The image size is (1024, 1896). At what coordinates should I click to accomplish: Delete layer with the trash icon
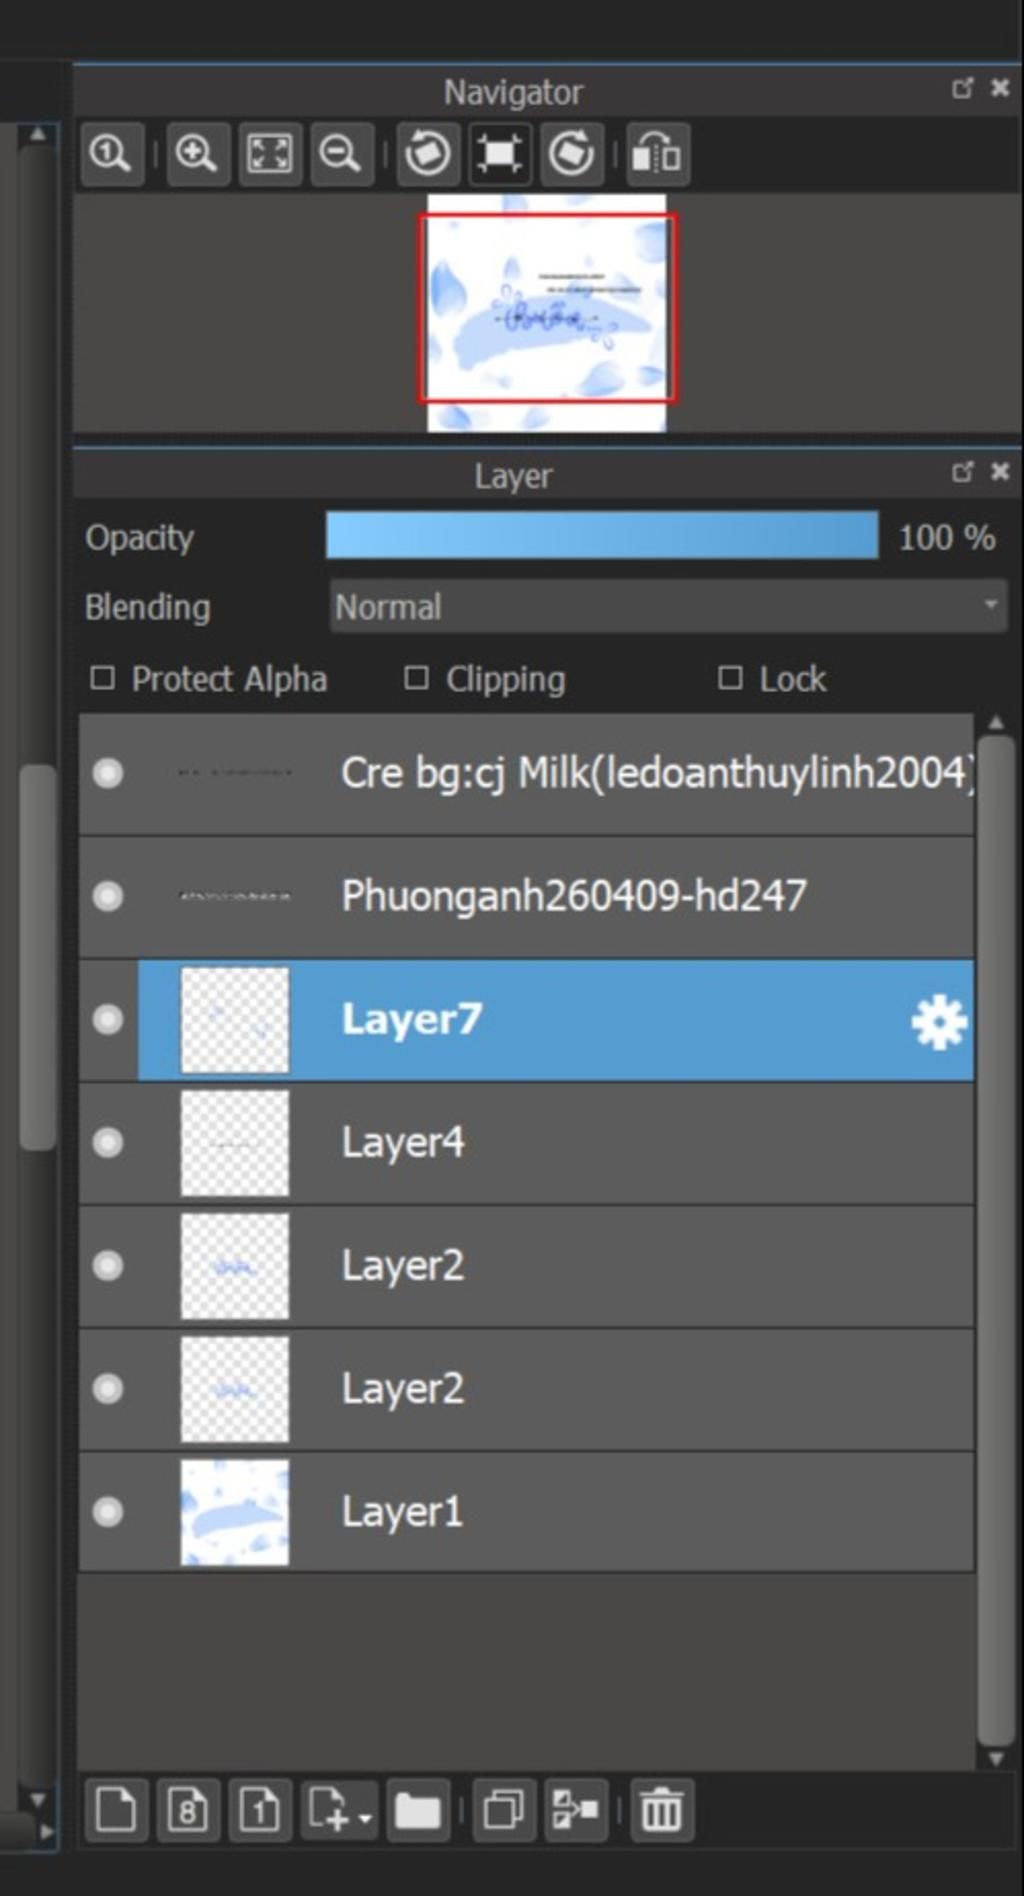(661, 1810)
